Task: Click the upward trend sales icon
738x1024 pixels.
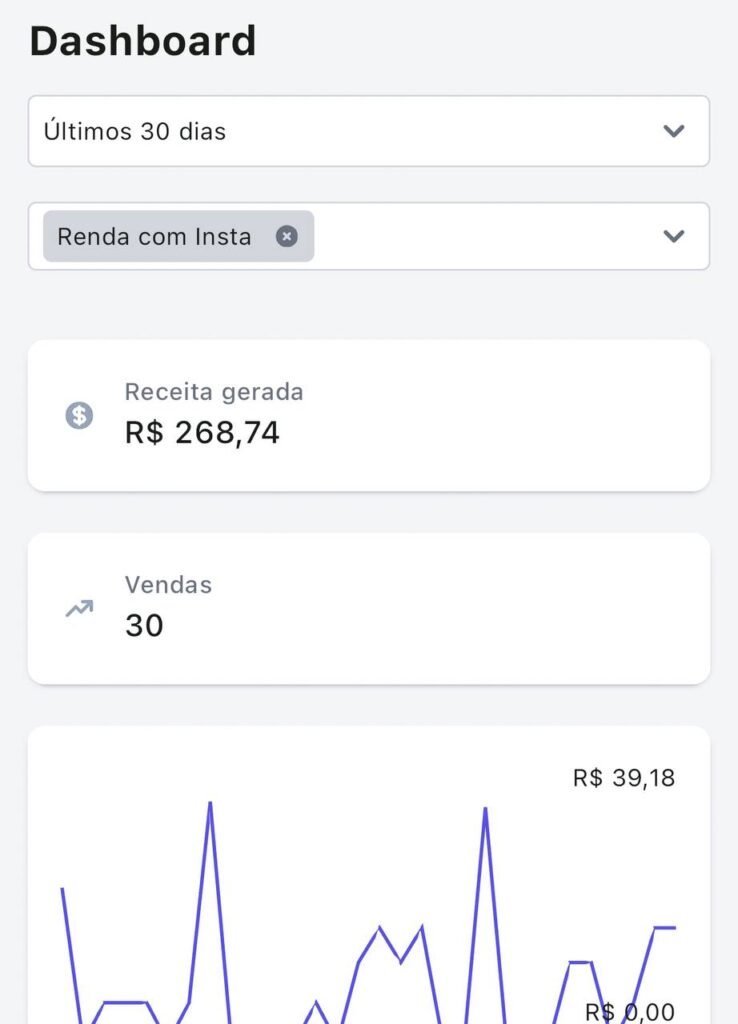Action: (79, 608)
